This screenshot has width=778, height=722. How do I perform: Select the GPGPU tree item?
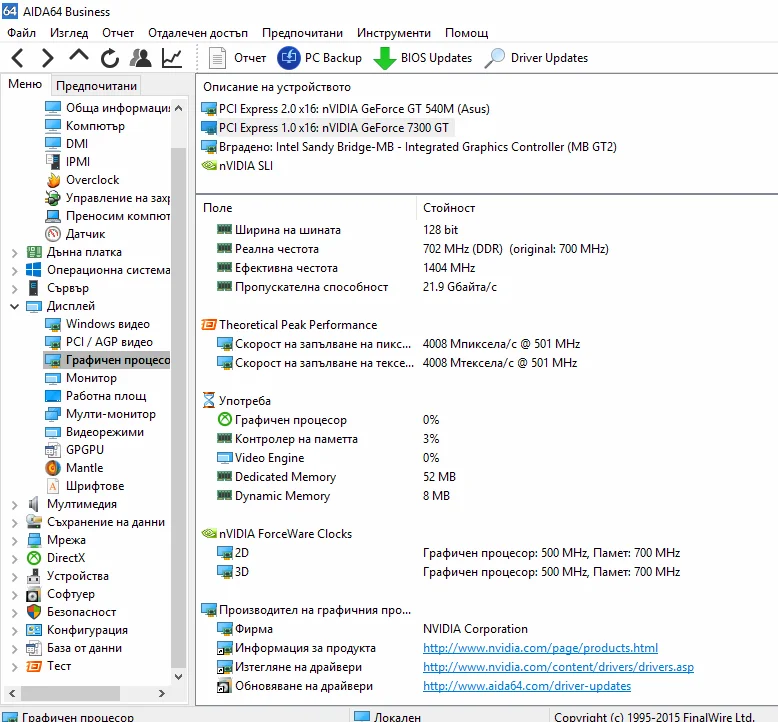74,450
